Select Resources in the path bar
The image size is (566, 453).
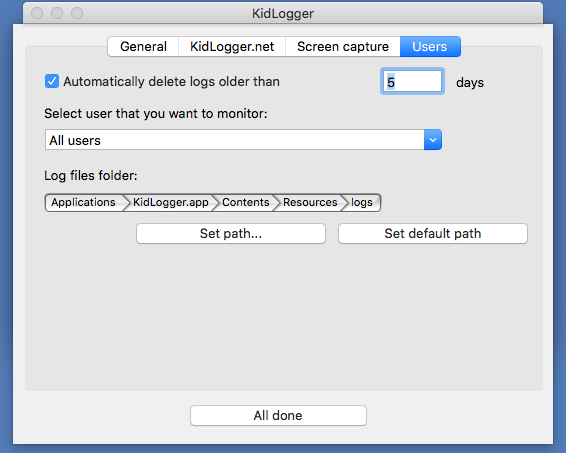click(310, 202)
